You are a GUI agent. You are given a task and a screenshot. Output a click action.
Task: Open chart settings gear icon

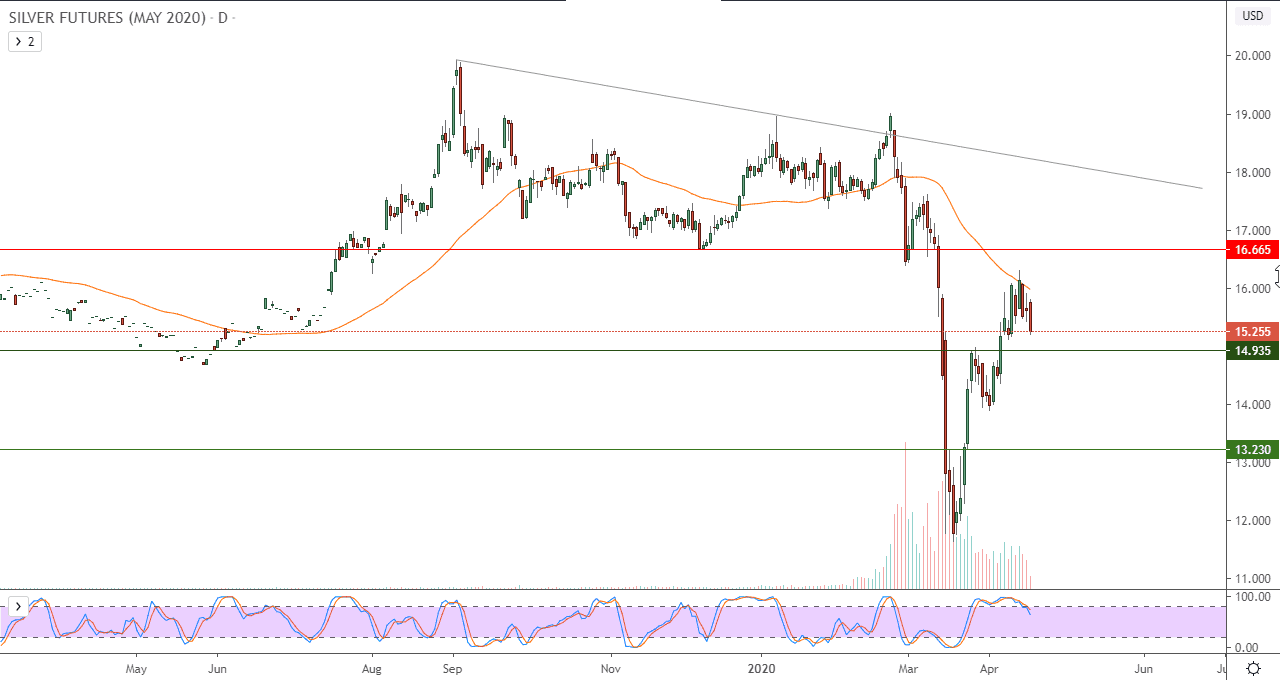[x=1254, y=668]
